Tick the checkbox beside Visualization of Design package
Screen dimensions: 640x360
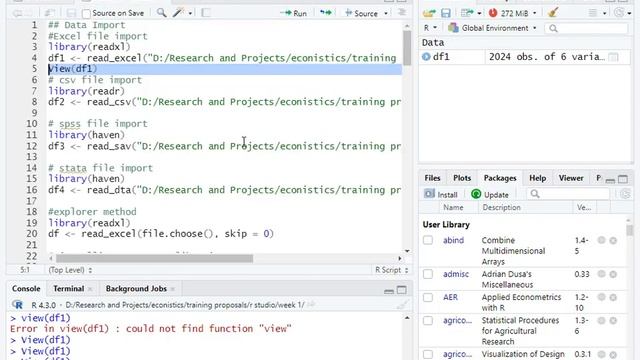coord(428,354)
